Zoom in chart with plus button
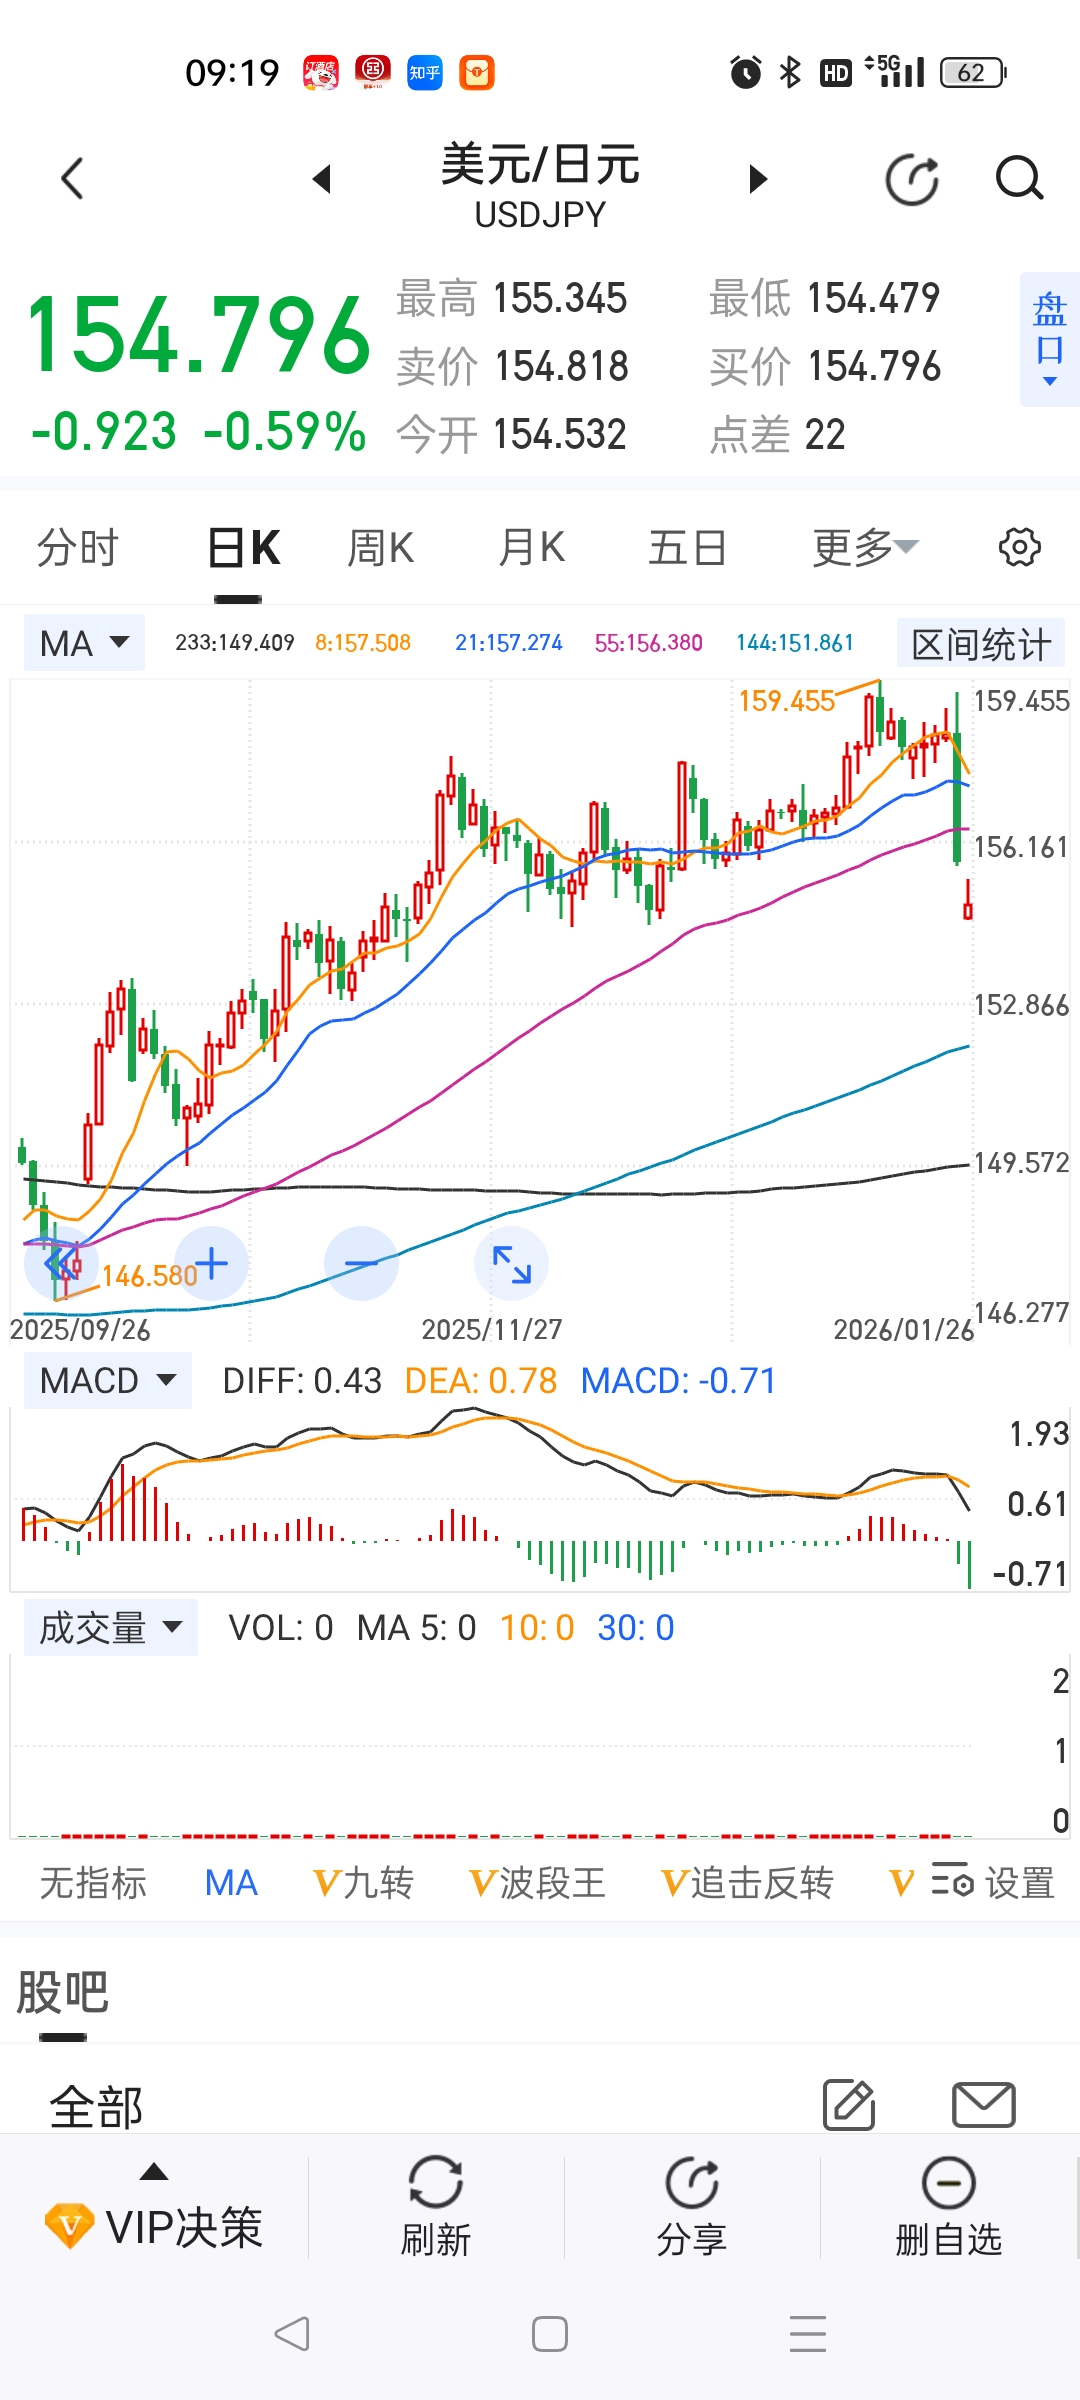1080x2400 pixels. pos(211,1264)
